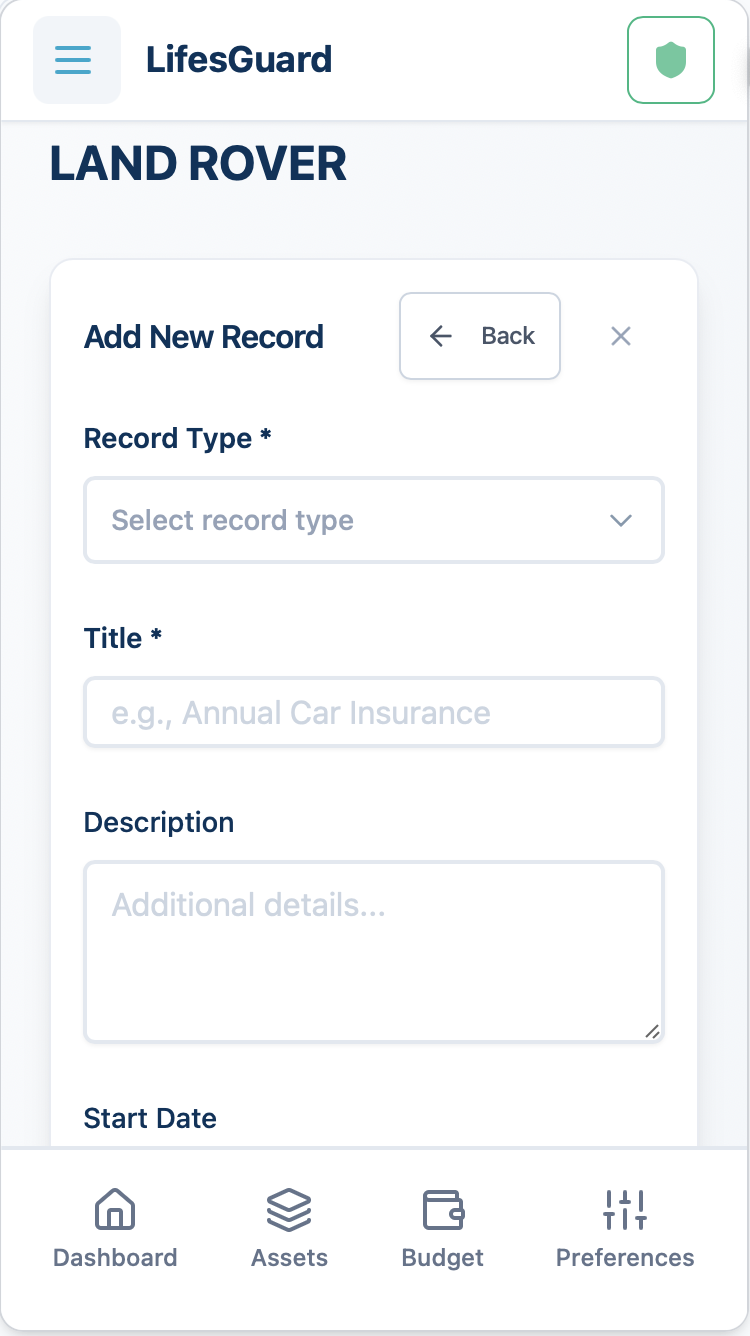750x1336 pixels.
Task: Grab the Description box resize handle
Action: pyautogui.click(x=652, y=1031)
